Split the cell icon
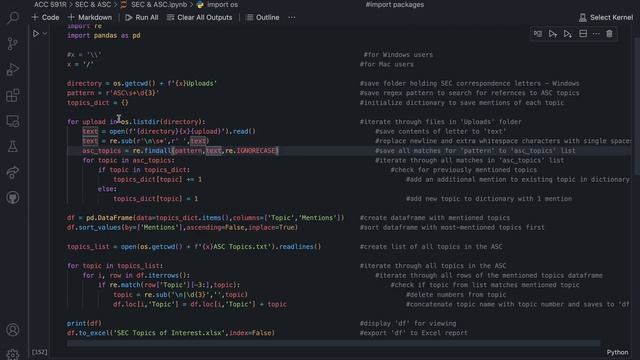Screen dimensions: 640x360 tap(583, 34)
